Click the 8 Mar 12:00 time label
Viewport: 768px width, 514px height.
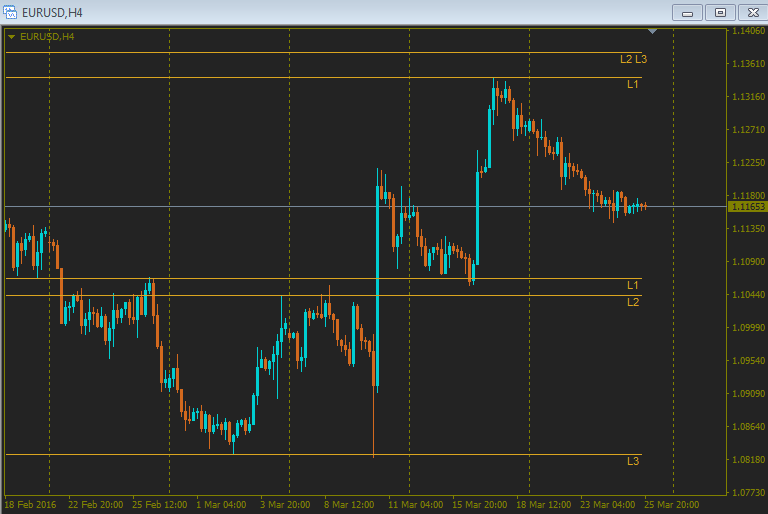click(x=349, y=505)
